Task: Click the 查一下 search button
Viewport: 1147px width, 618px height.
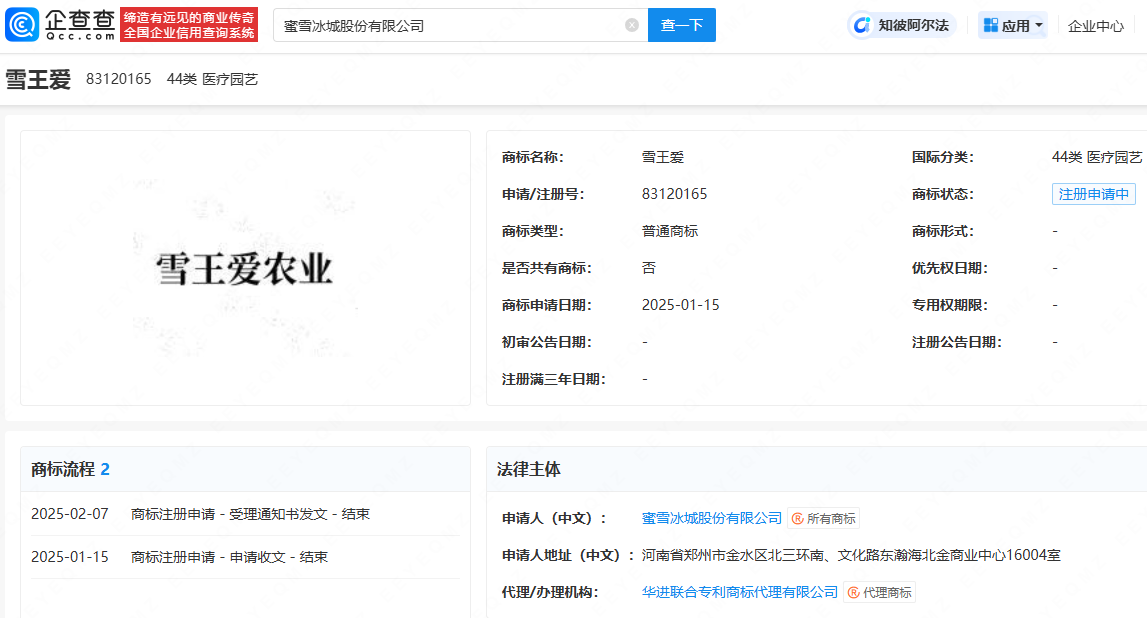Action: (x=682, y=25)
